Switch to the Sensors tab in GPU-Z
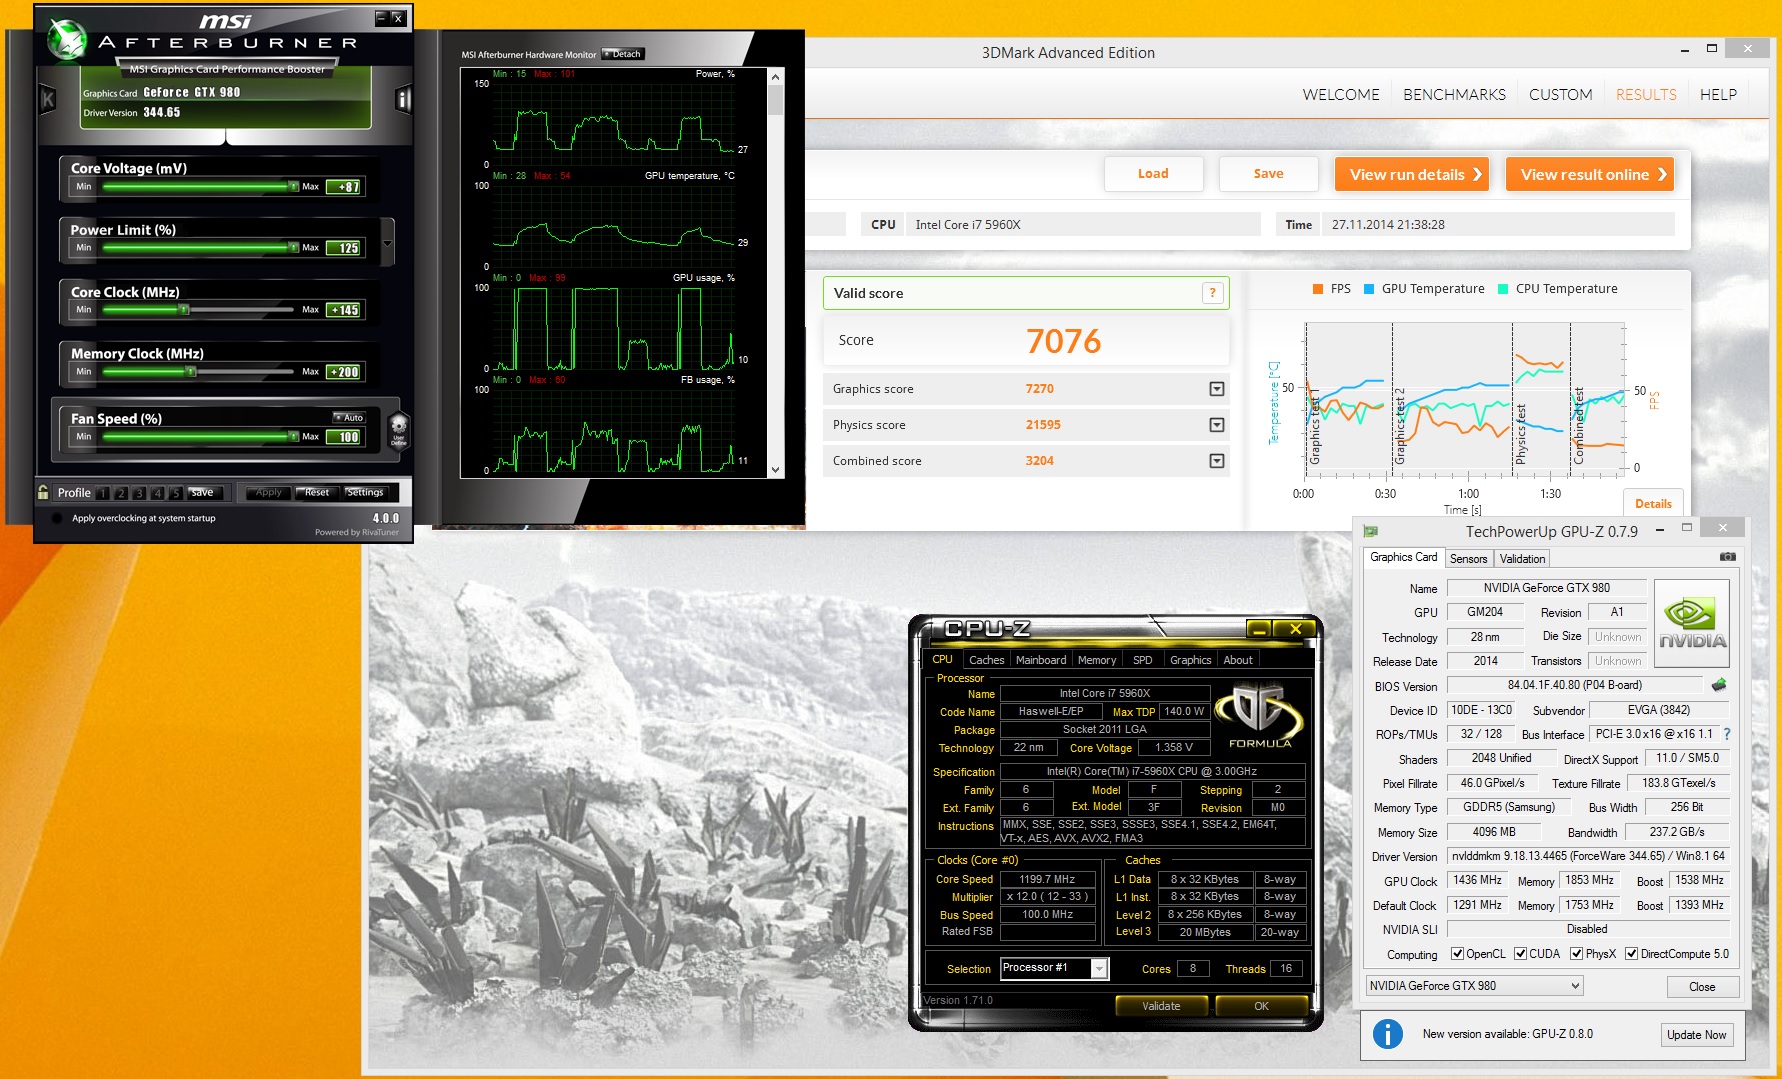The image size is (1782, 1079). [x=1468, y=559]
